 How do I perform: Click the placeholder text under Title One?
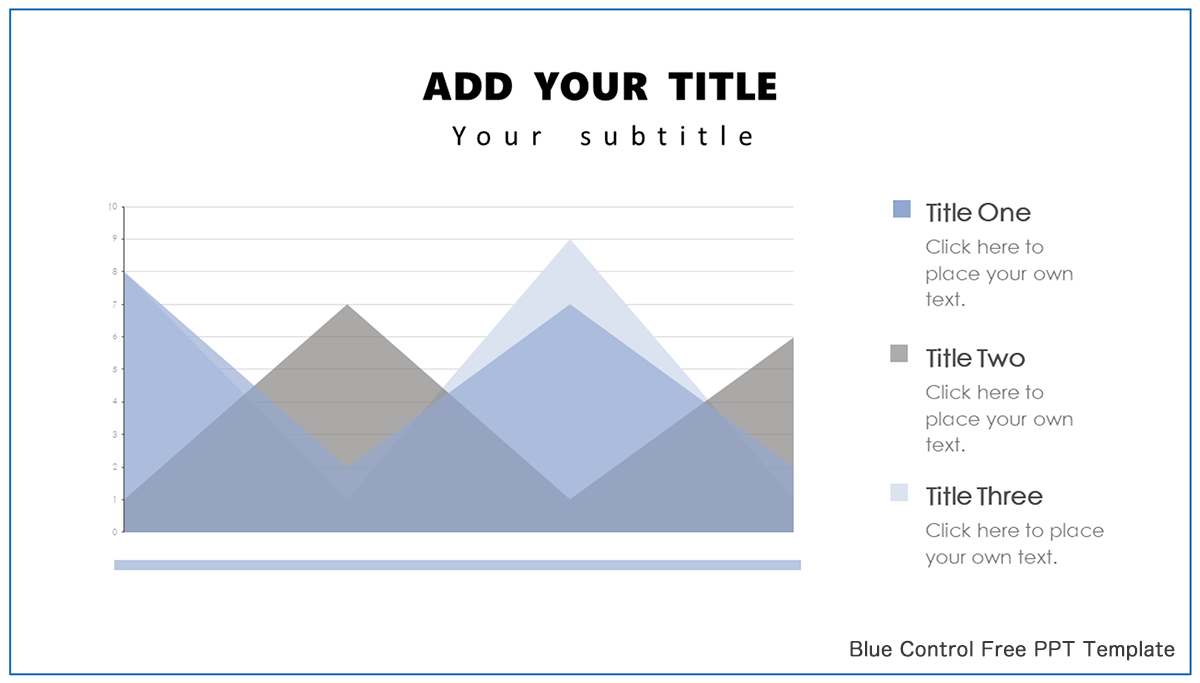point(998,273)
